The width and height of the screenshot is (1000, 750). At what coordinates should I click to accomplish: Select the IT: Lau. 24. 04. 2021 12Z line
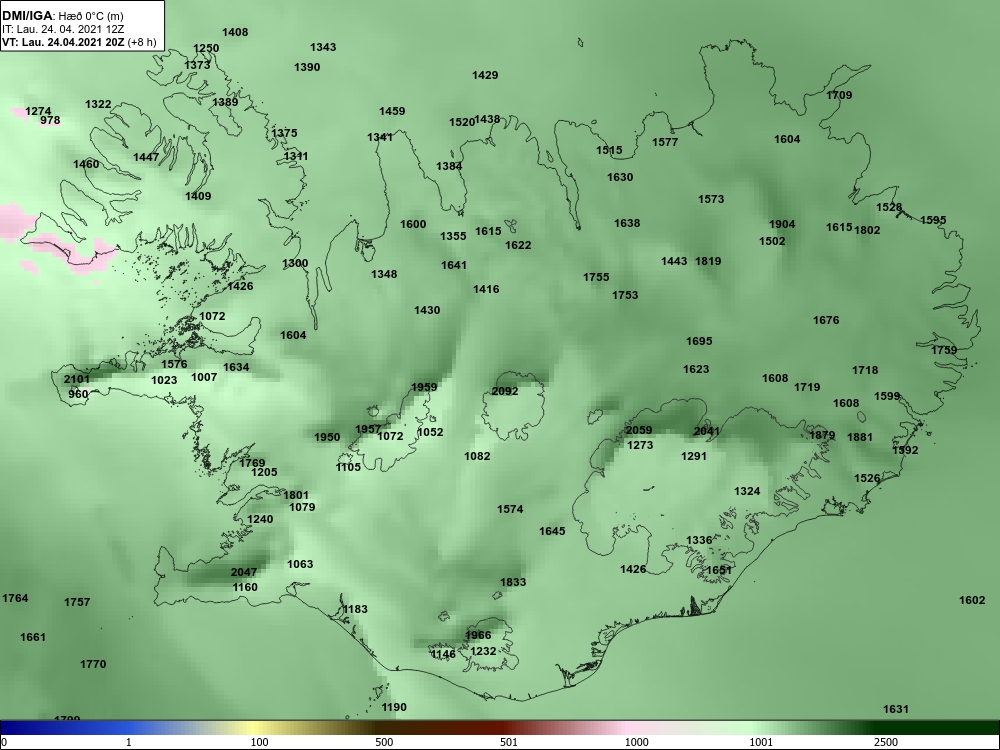(x=62, y=29)
